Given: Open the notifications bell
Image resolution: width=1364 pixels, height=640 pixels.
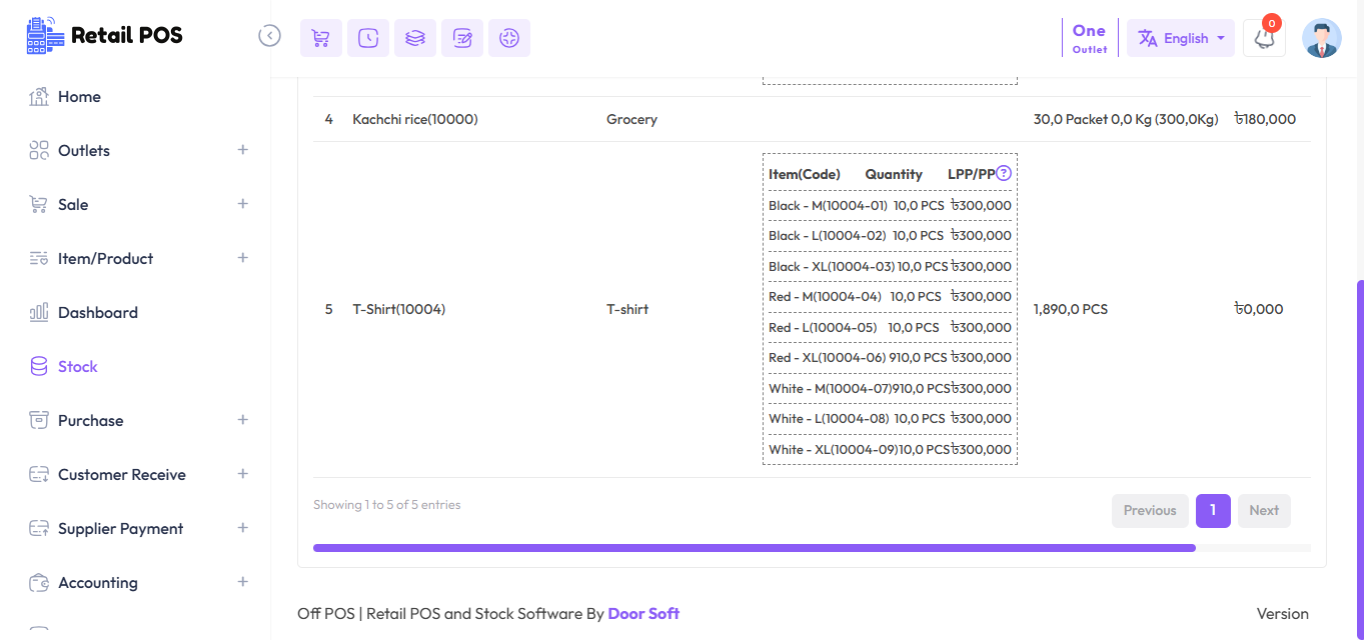Looking at the screenshot, I should [1264, 39].
